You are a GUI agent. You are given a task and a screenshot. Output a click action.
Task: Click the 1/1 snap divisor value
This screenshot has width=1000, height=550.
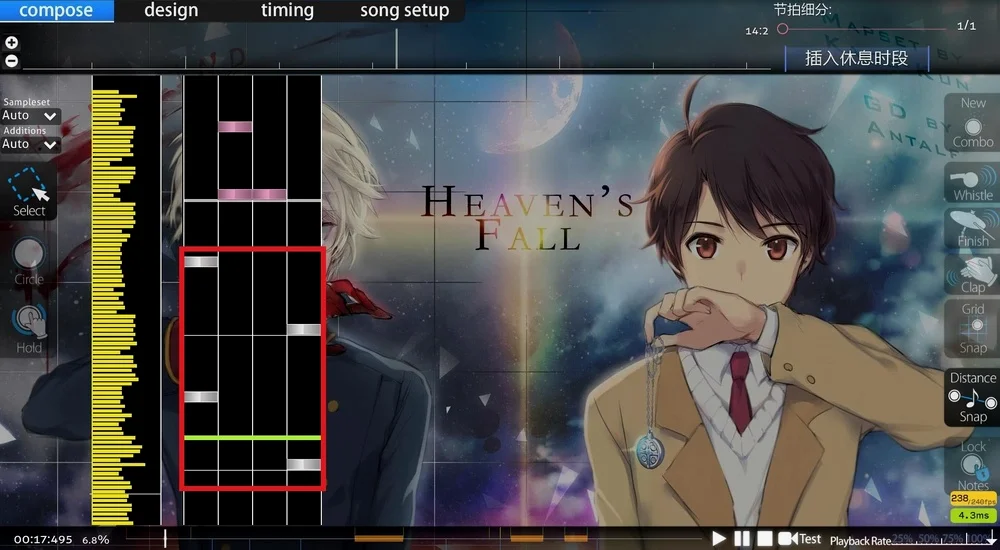(x=966, y=26)
